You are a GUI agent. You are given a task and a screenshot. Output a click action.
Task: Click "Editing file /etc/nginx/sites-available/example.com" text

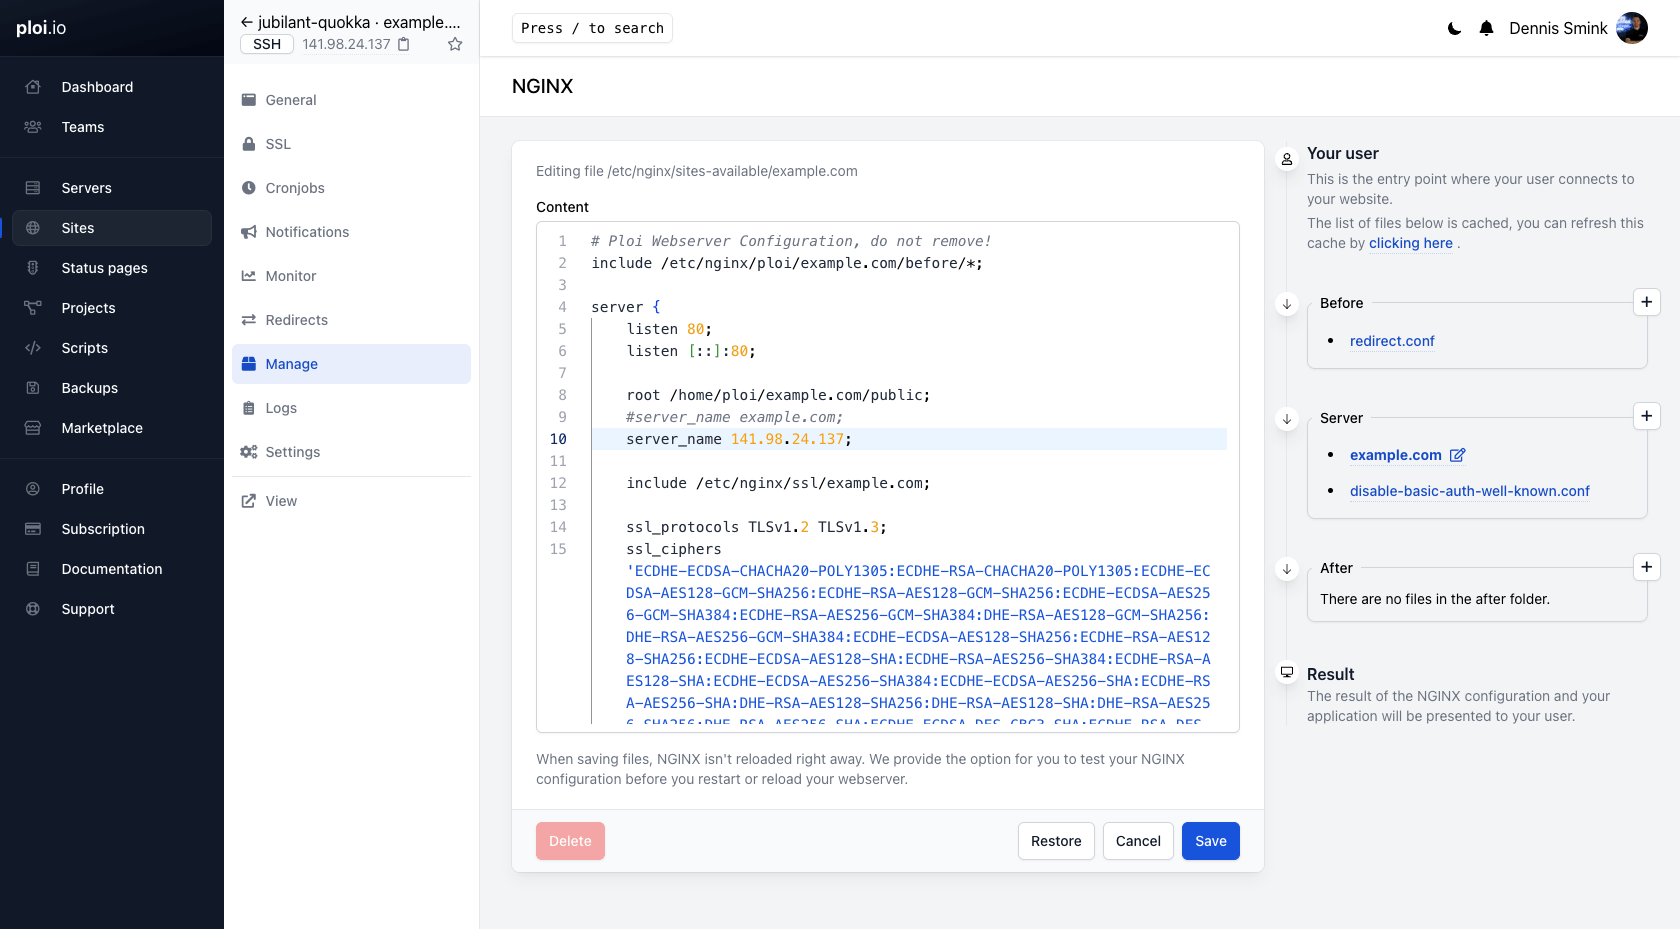697,171
